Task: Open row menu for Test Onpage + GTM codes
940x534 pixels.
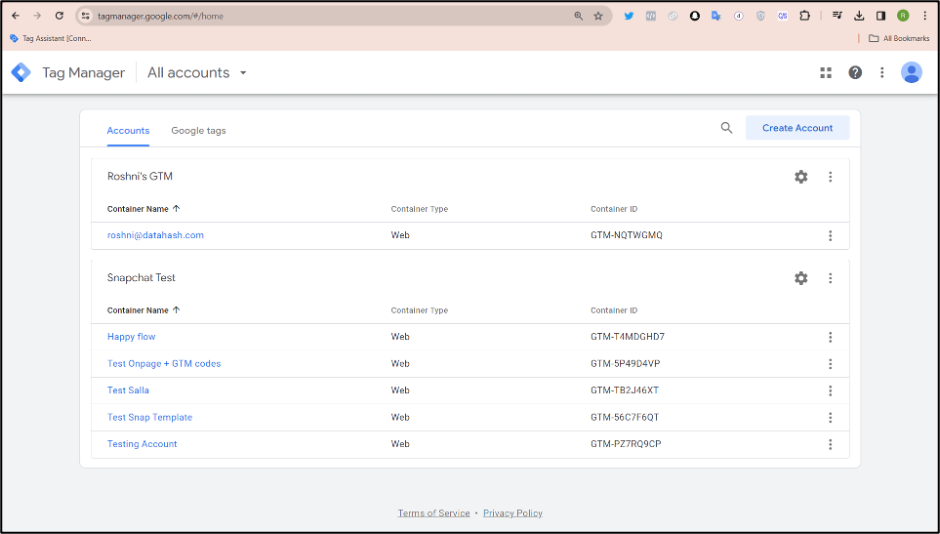Action: coord(830,364)
